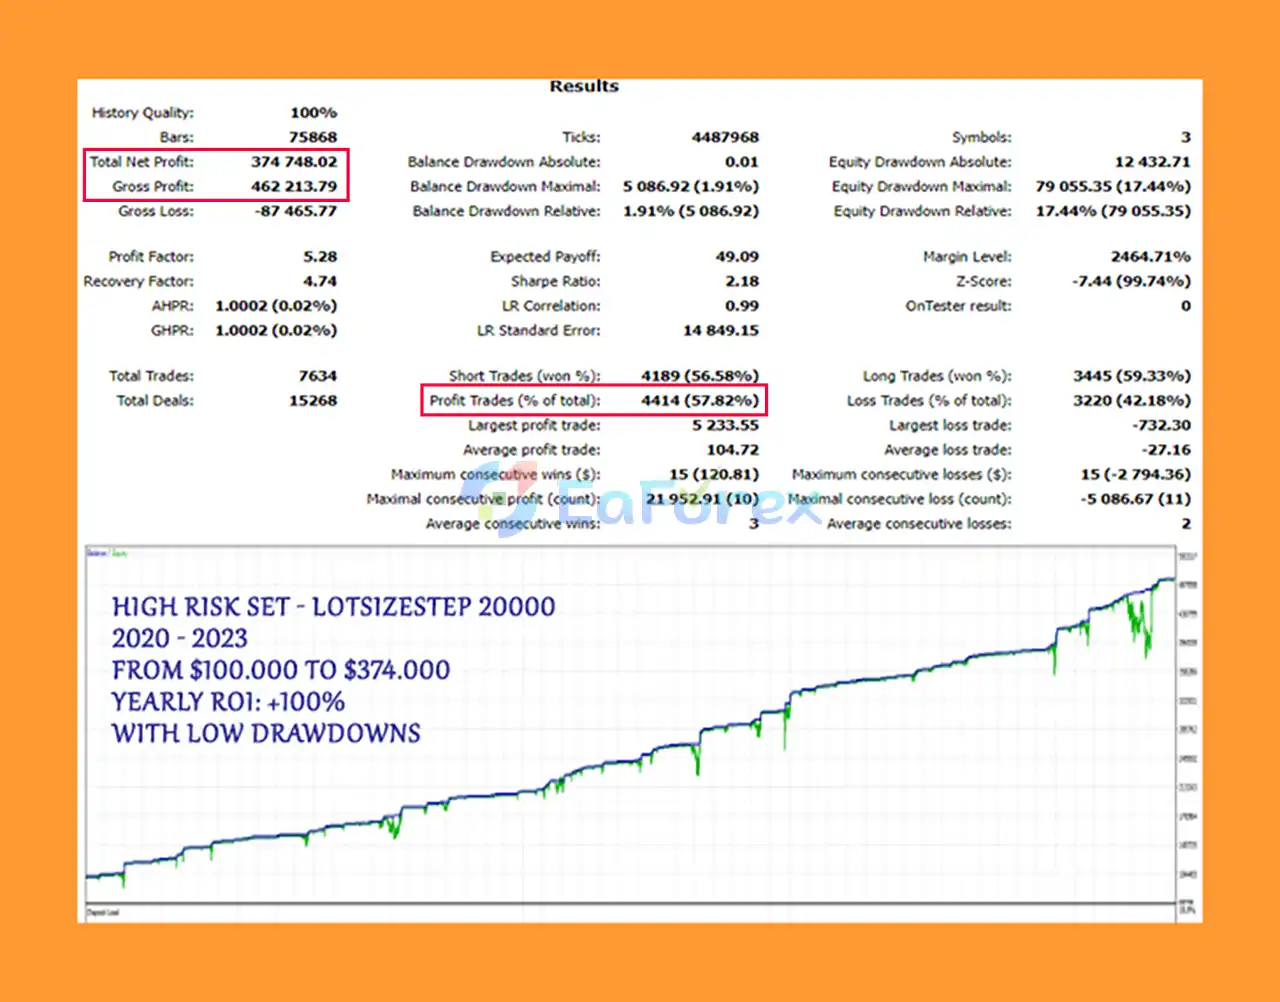
Task: Select the Total Net Profit value 374 748.02
Action: pyautogui.click(x=293, y=162)
